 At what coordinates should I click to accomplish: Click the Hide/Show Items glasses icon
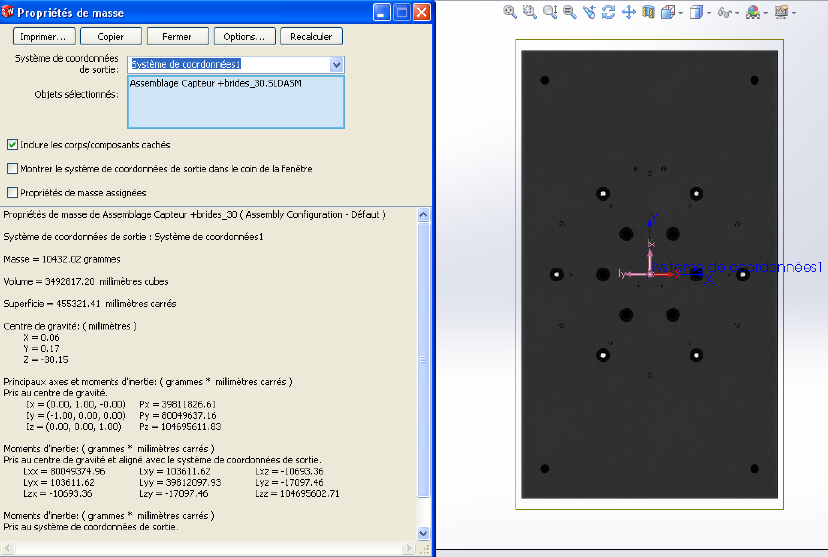coord(724,12)
